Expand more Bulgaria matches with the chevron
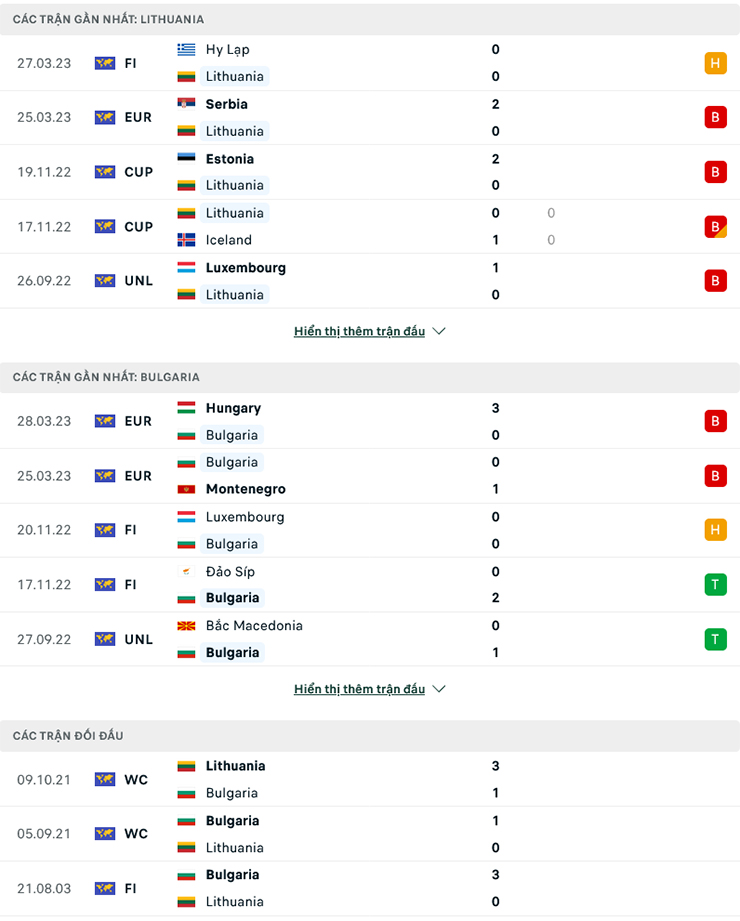The width and height of the screenshot is (740, 921). 439,689
